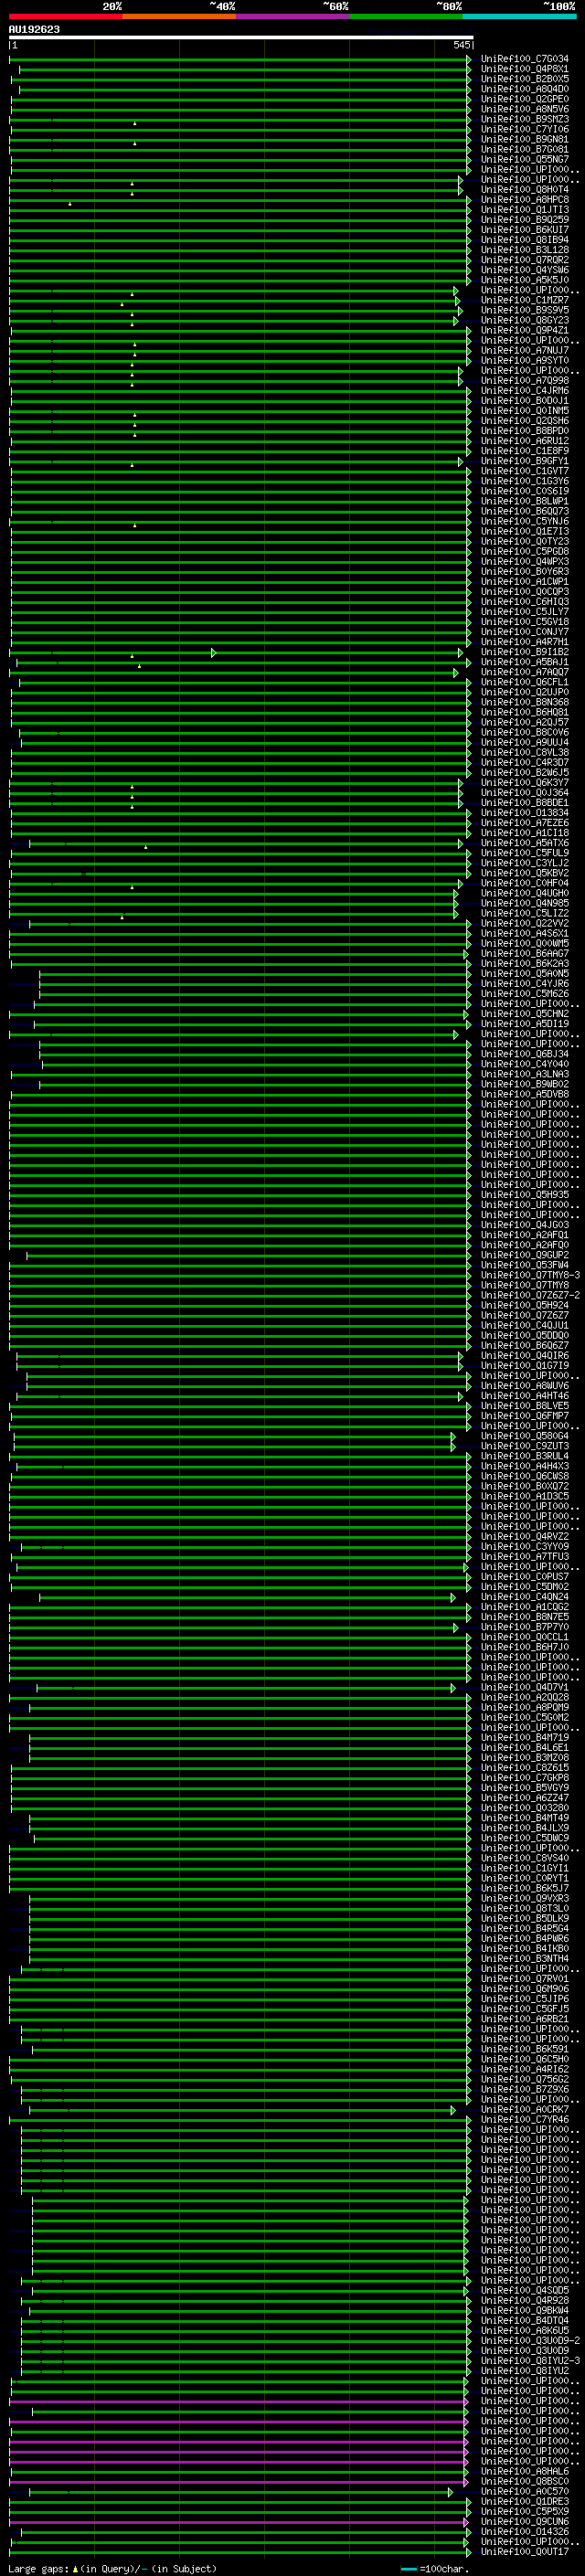Screen dimensions: 585x2576
Task: Click the UniRef100_Q4P8X1 hit label
Action: coord(525,69)
